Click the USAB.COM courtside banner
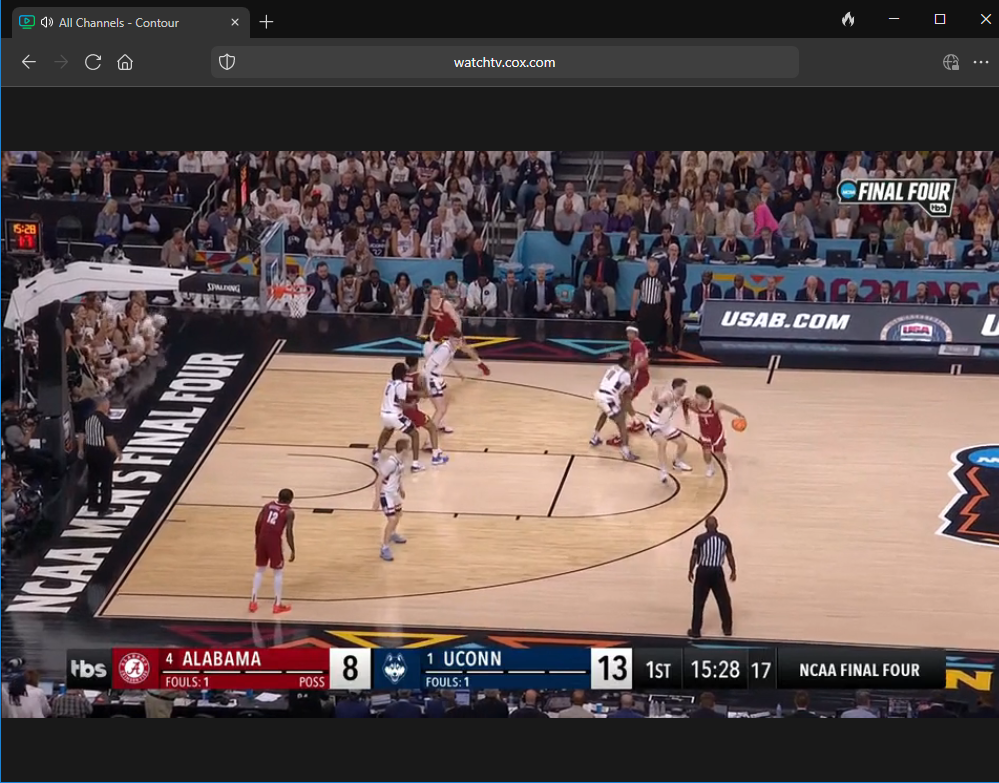999x783 pixels. pyautogui.click(x=785, y=320)
